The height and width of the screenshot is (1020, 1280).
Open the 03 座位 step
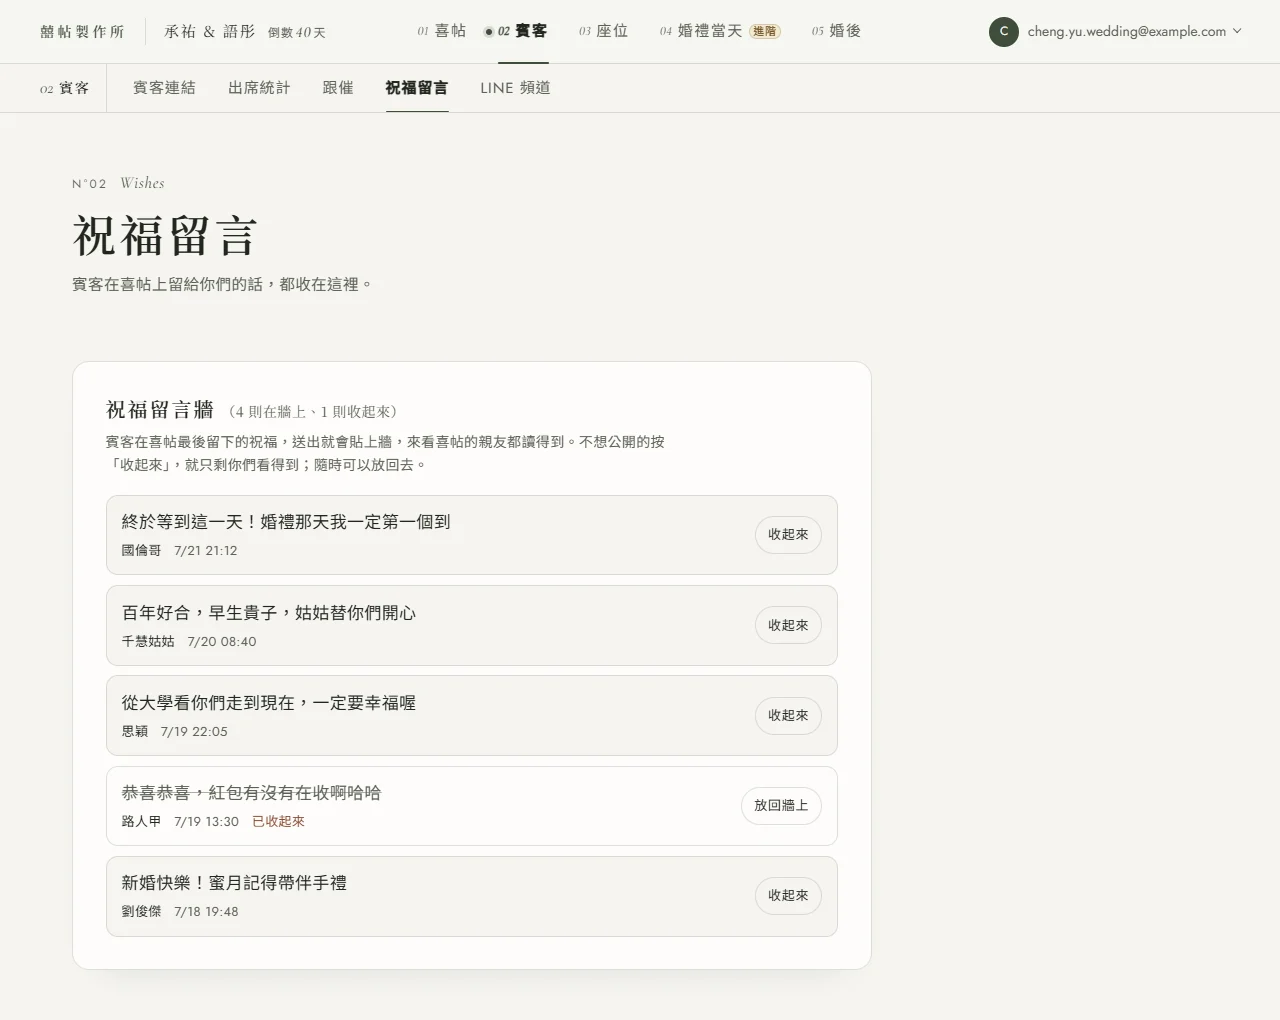(604, 31)
